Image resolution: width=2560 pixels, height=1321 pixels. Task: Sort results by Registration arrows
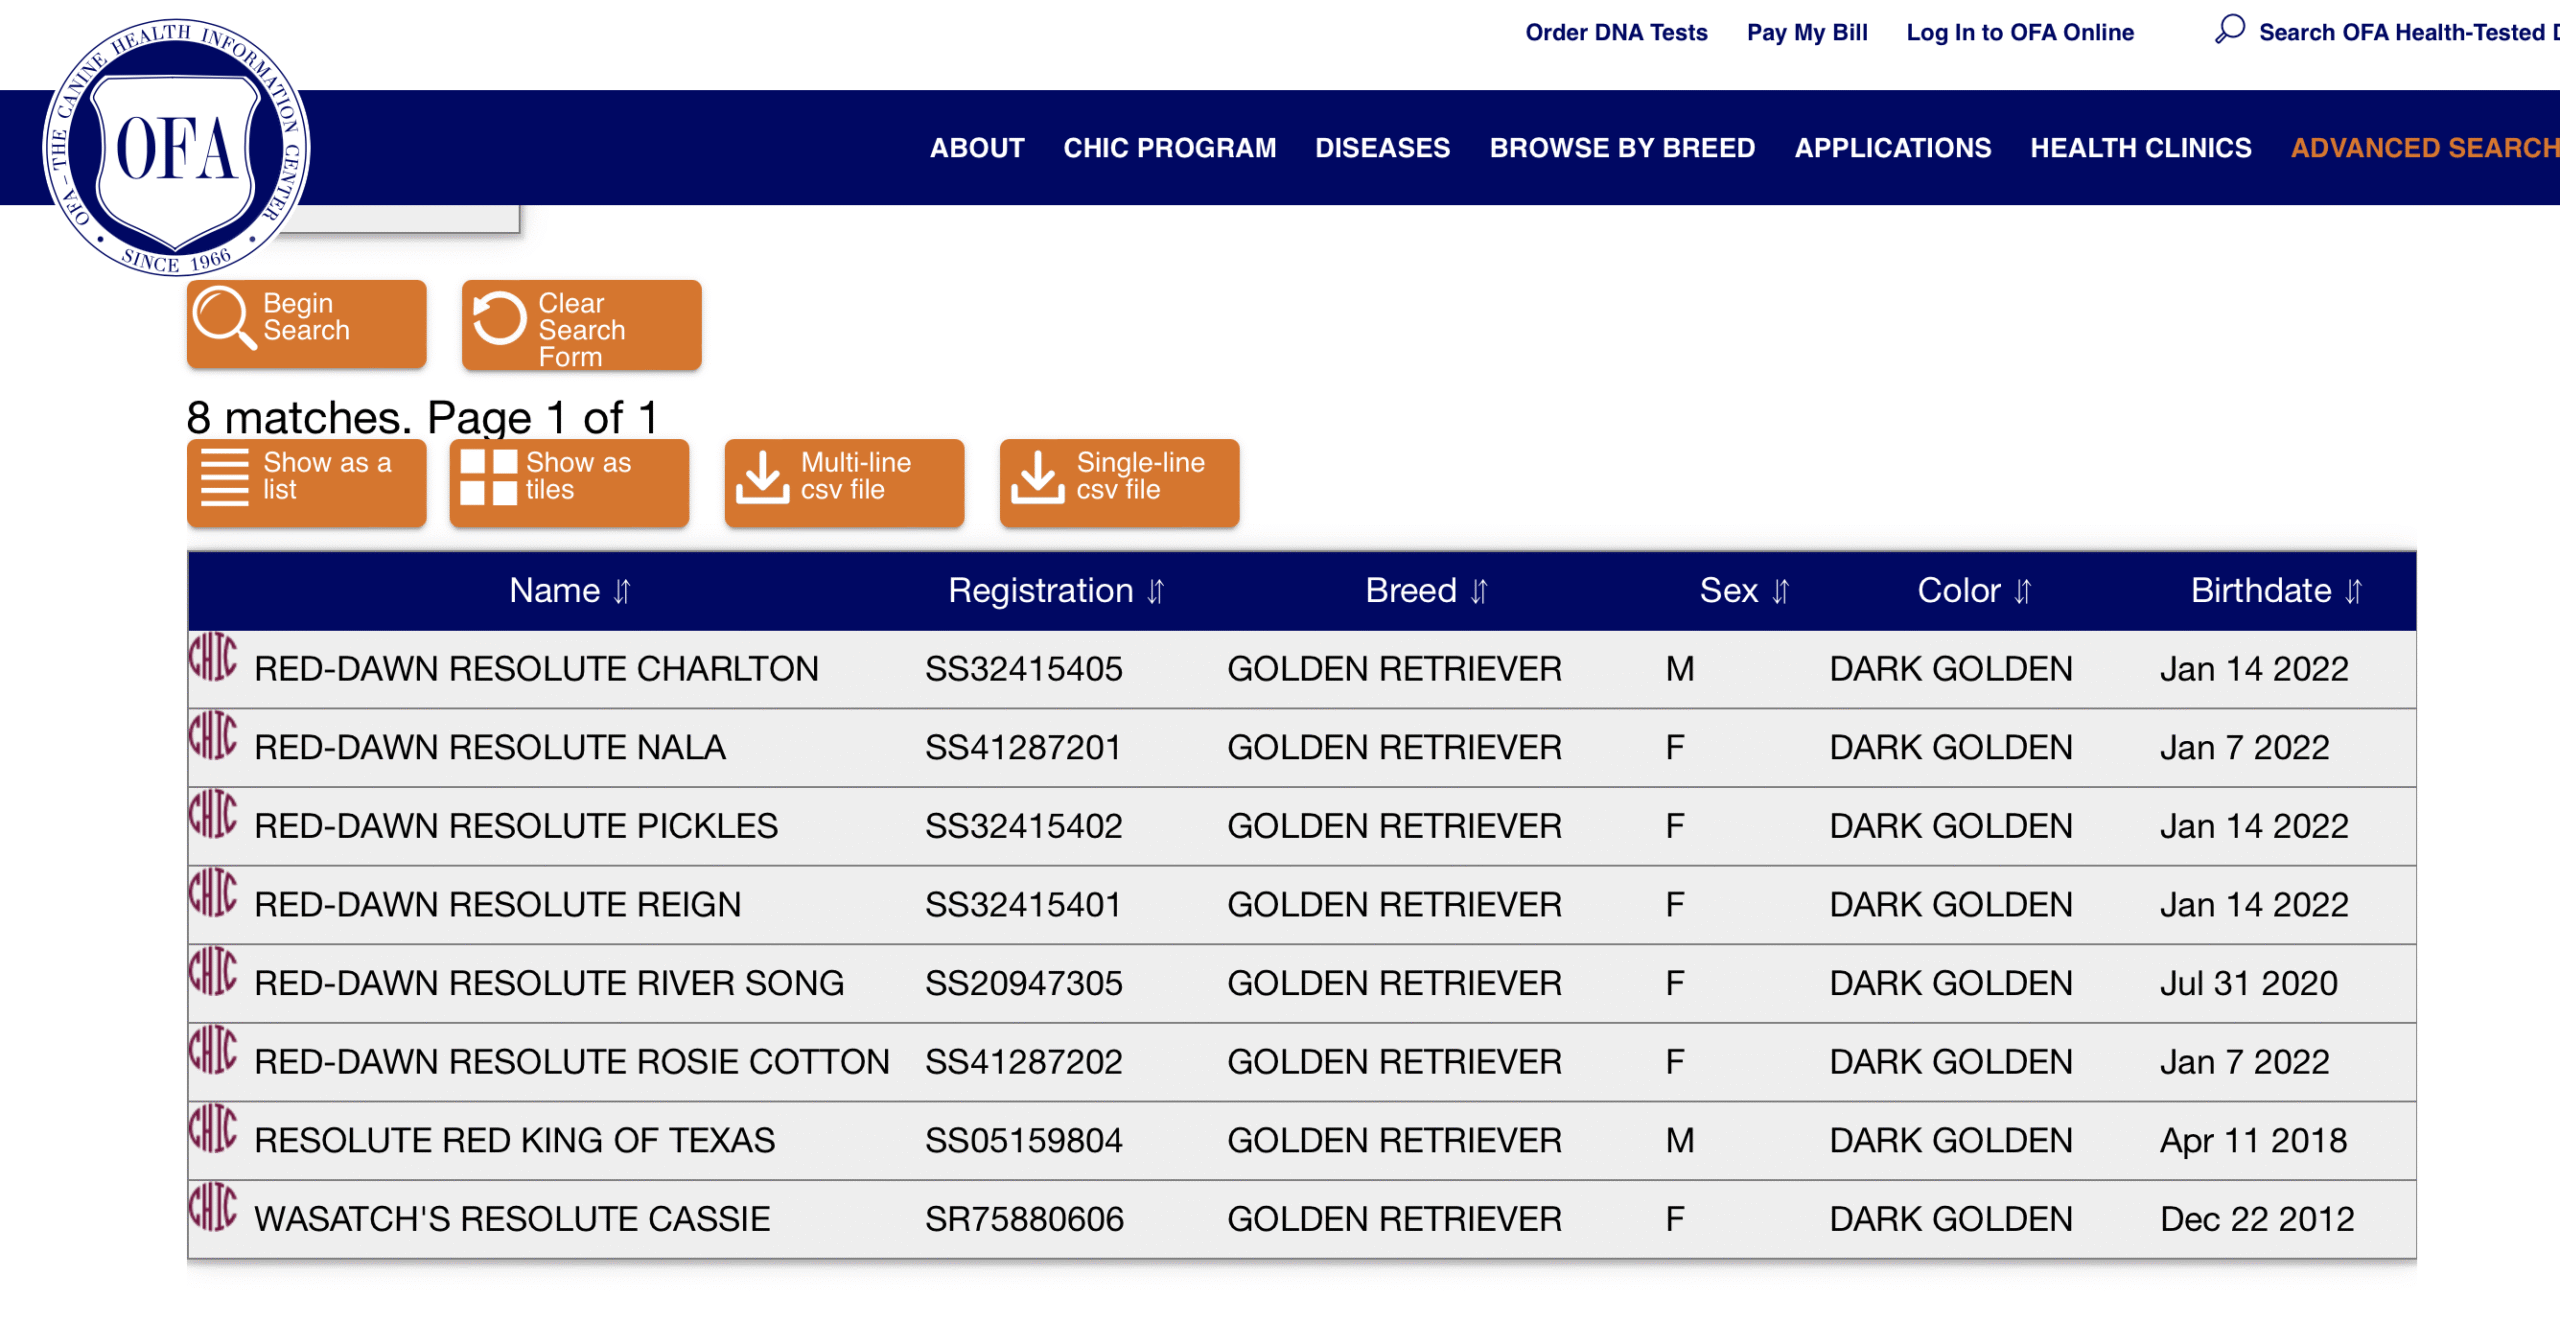pyautogui.click(x=1156, y=592)
